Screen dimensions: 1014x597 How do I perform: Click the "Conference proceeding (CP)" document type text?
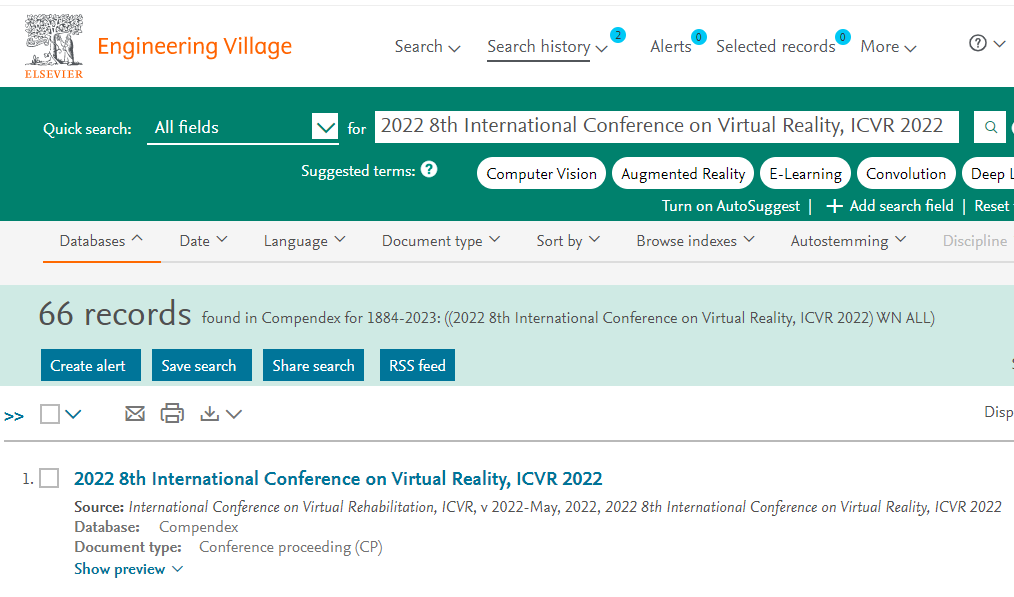click(x=291, y=547)
